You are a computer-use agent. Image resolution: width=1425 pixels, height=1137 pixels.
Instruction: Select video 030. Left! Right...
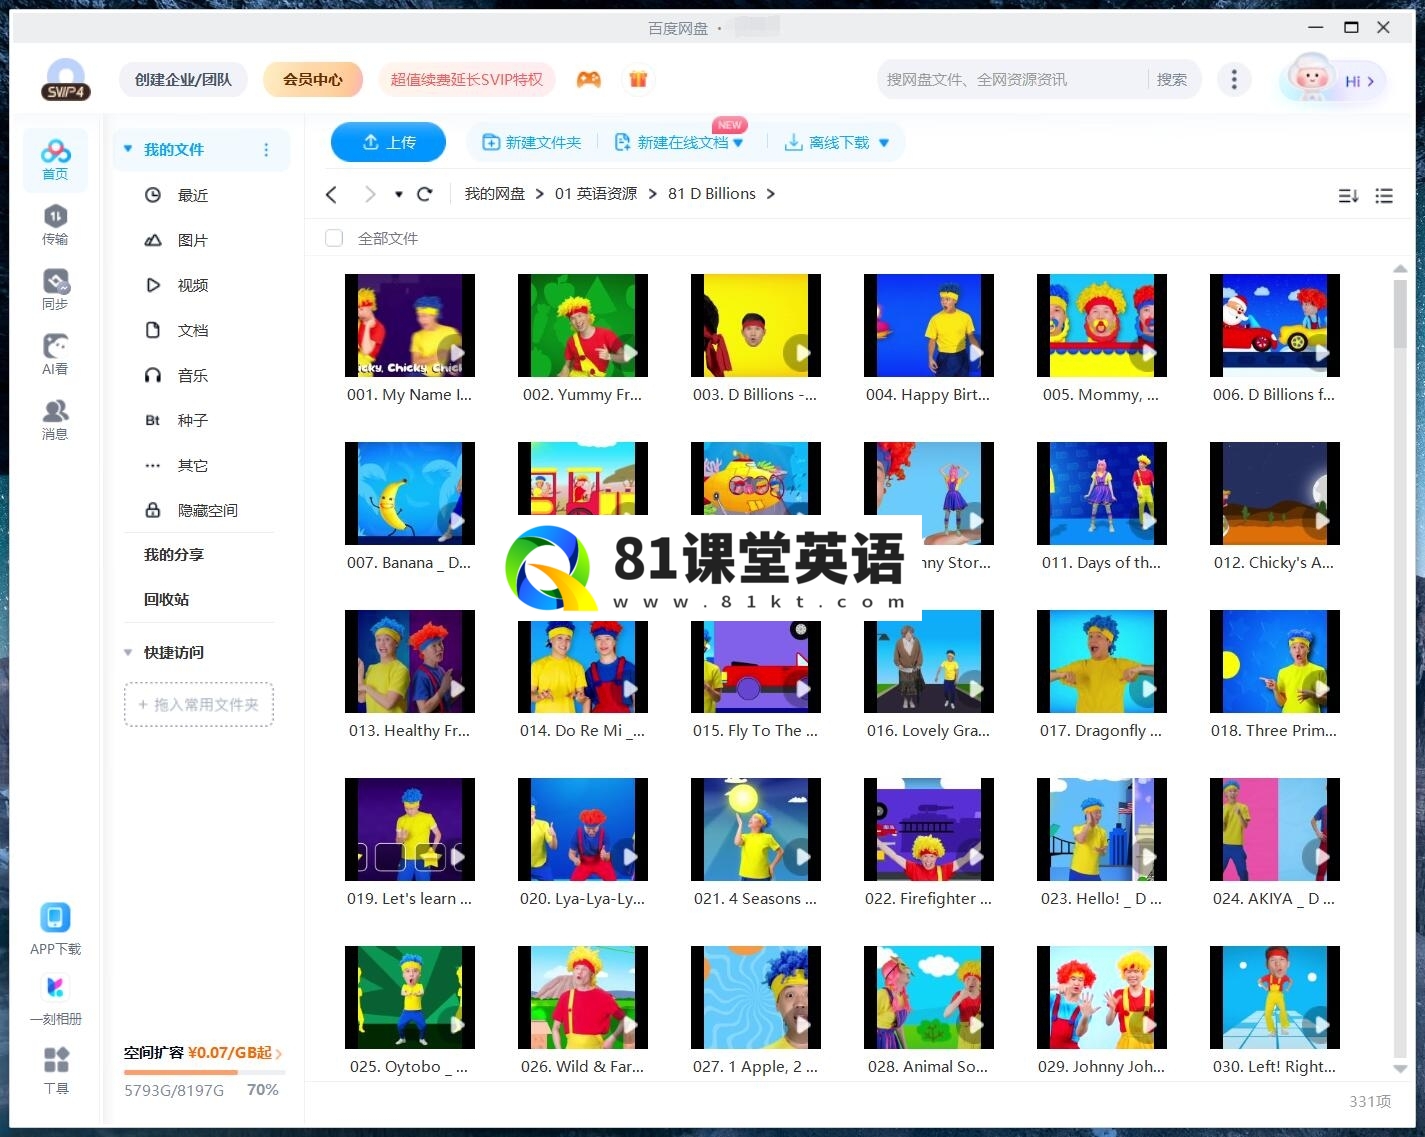[1275, 997]
